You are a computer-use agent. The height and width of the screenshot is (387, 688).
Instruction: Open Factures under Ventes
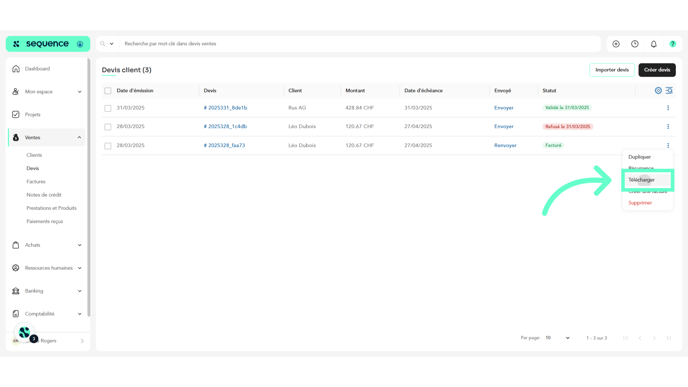(36, 182)
